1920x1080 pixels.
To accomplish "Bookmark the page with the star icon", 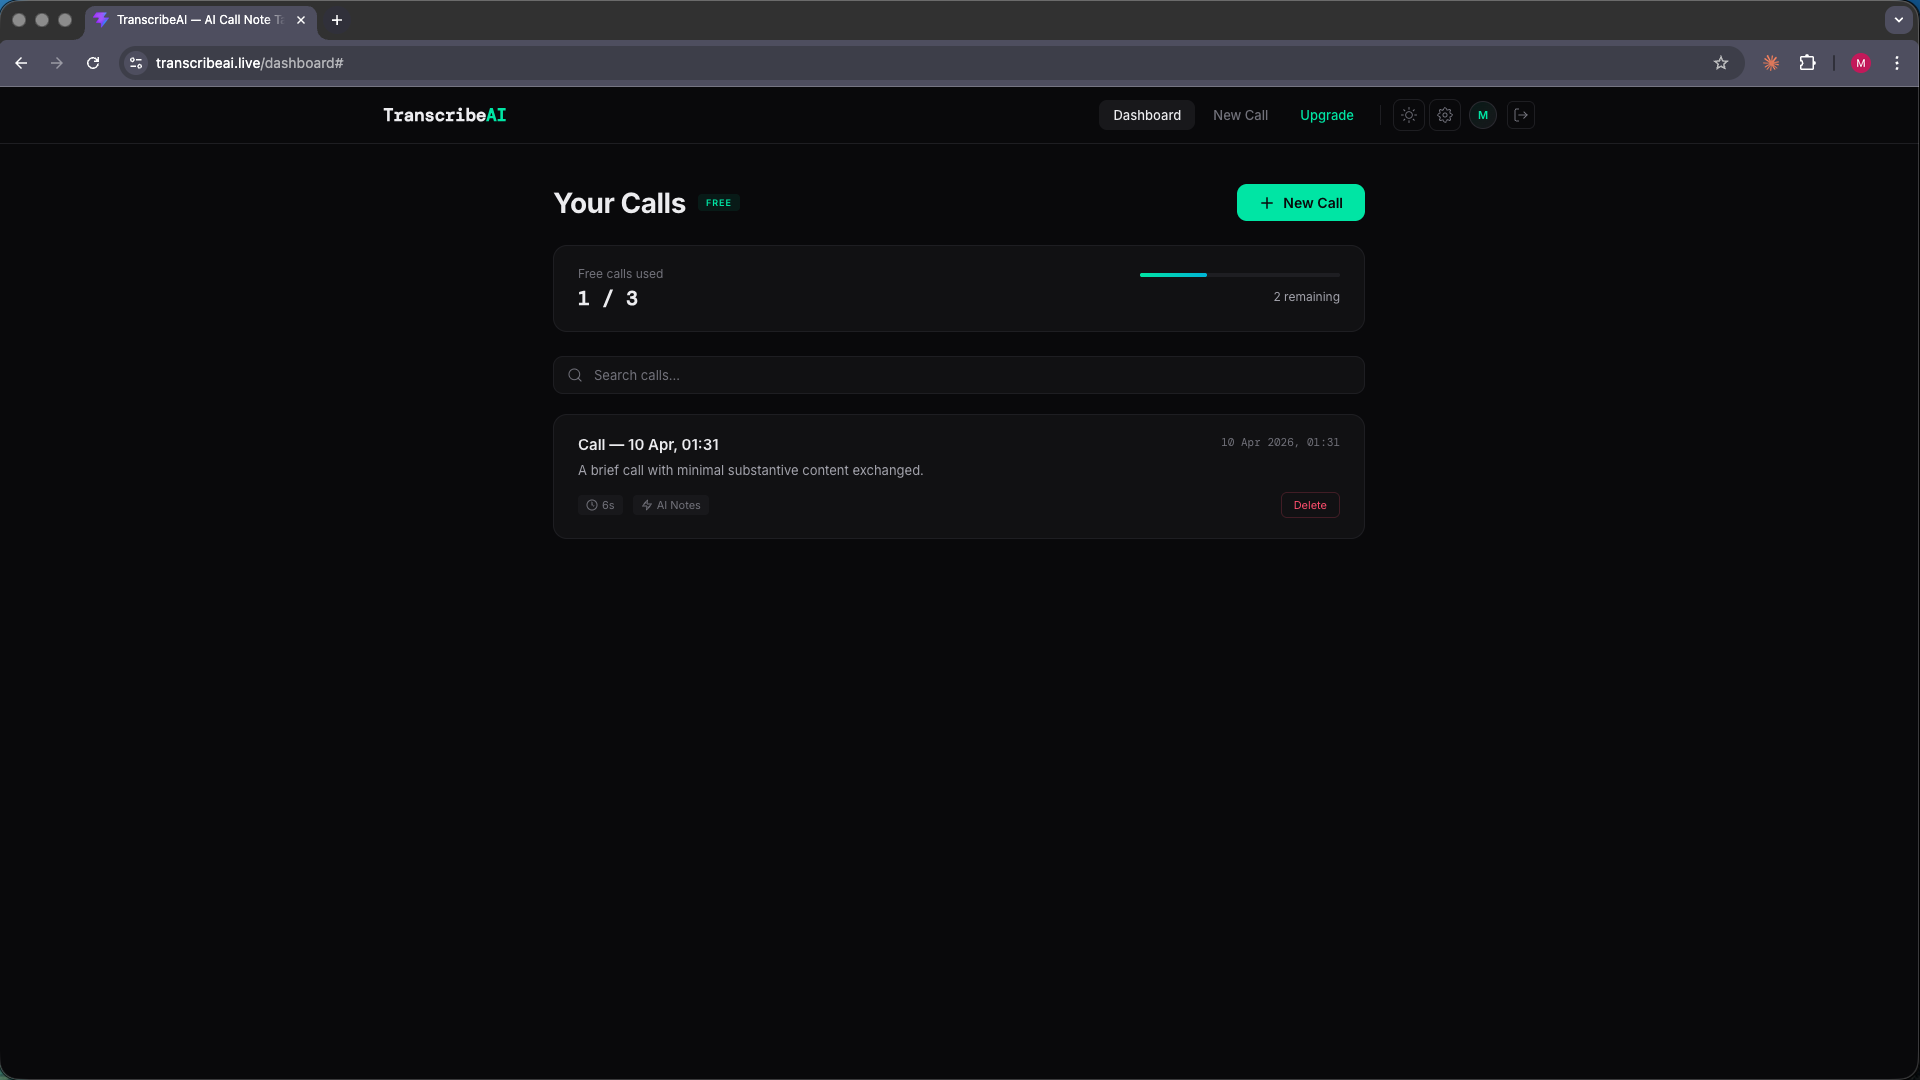I will coord(1720,62).
